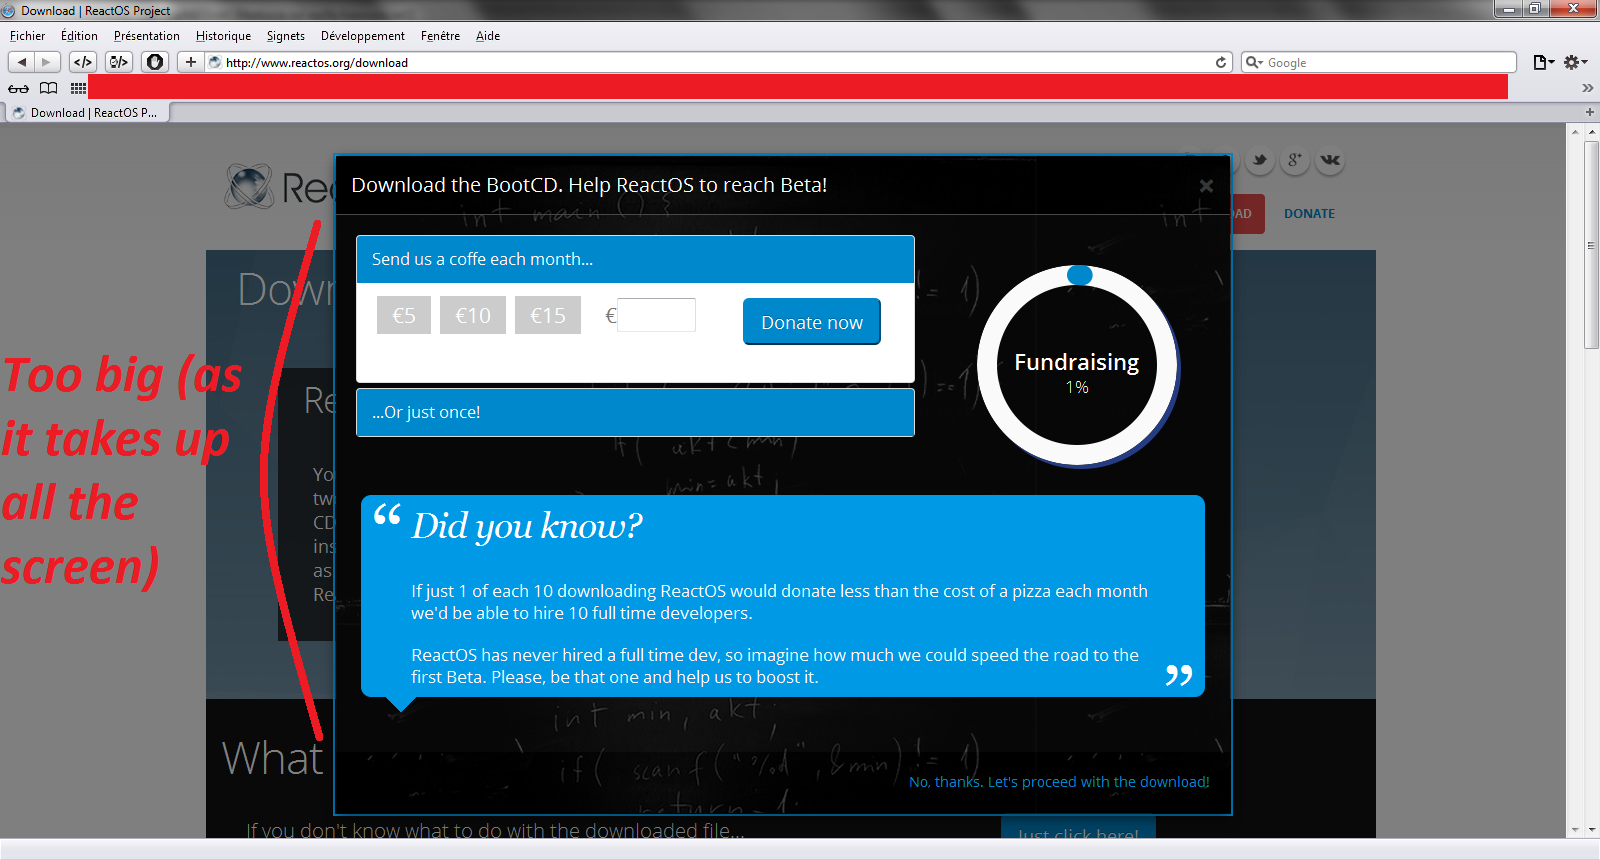
Task: Click the hand stop-sign toolbar icon
Action: click(x=155, y=62)
